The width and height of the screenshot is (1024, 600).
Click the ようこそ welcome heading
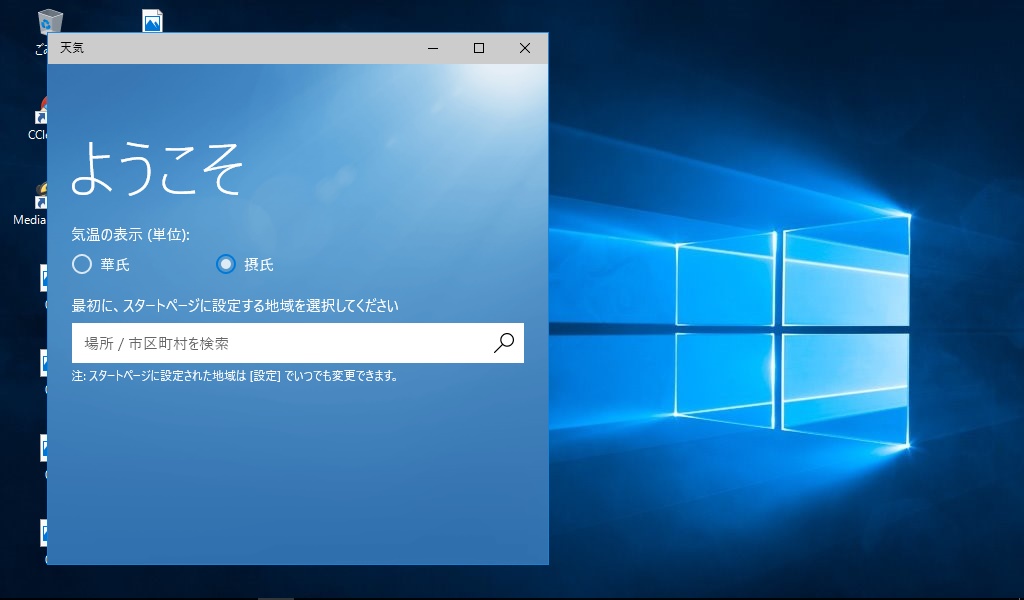tap(157, 169)
